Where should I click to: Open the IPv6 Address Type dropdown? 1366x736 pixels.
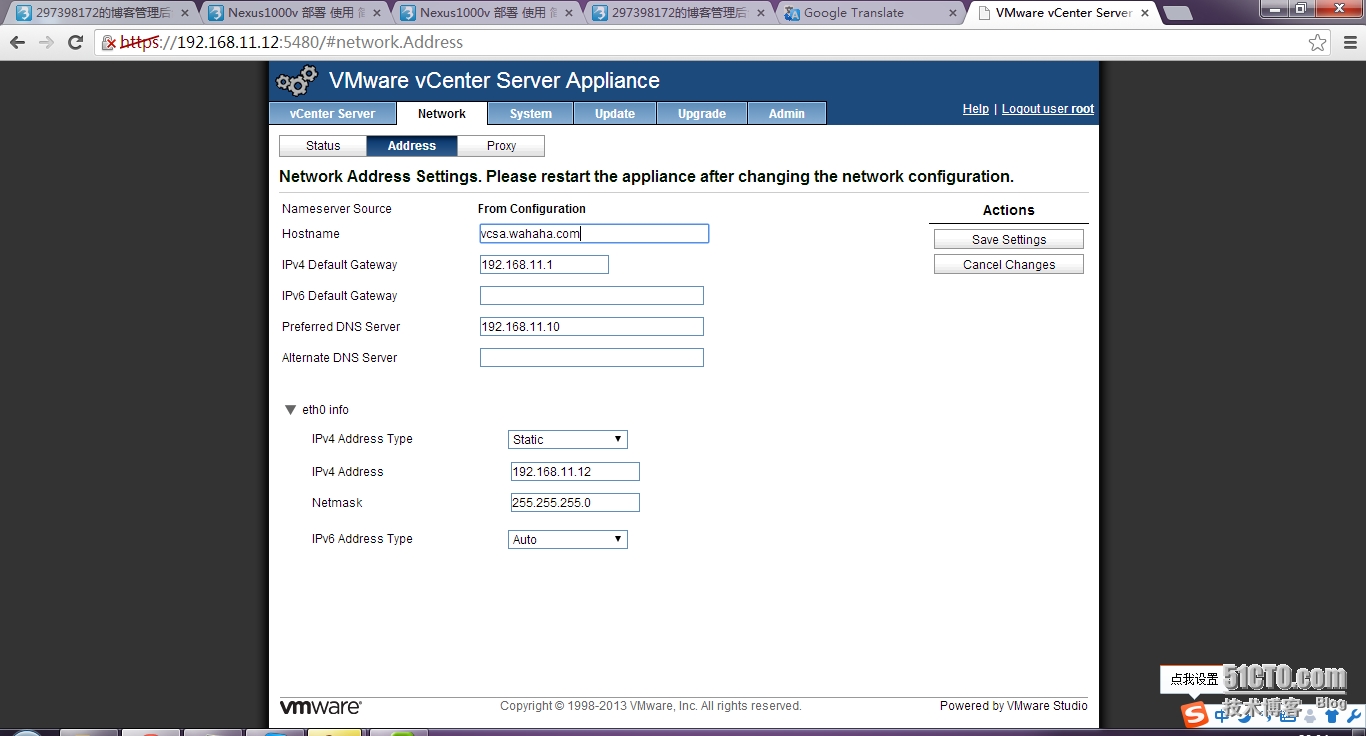pos(568,540)
